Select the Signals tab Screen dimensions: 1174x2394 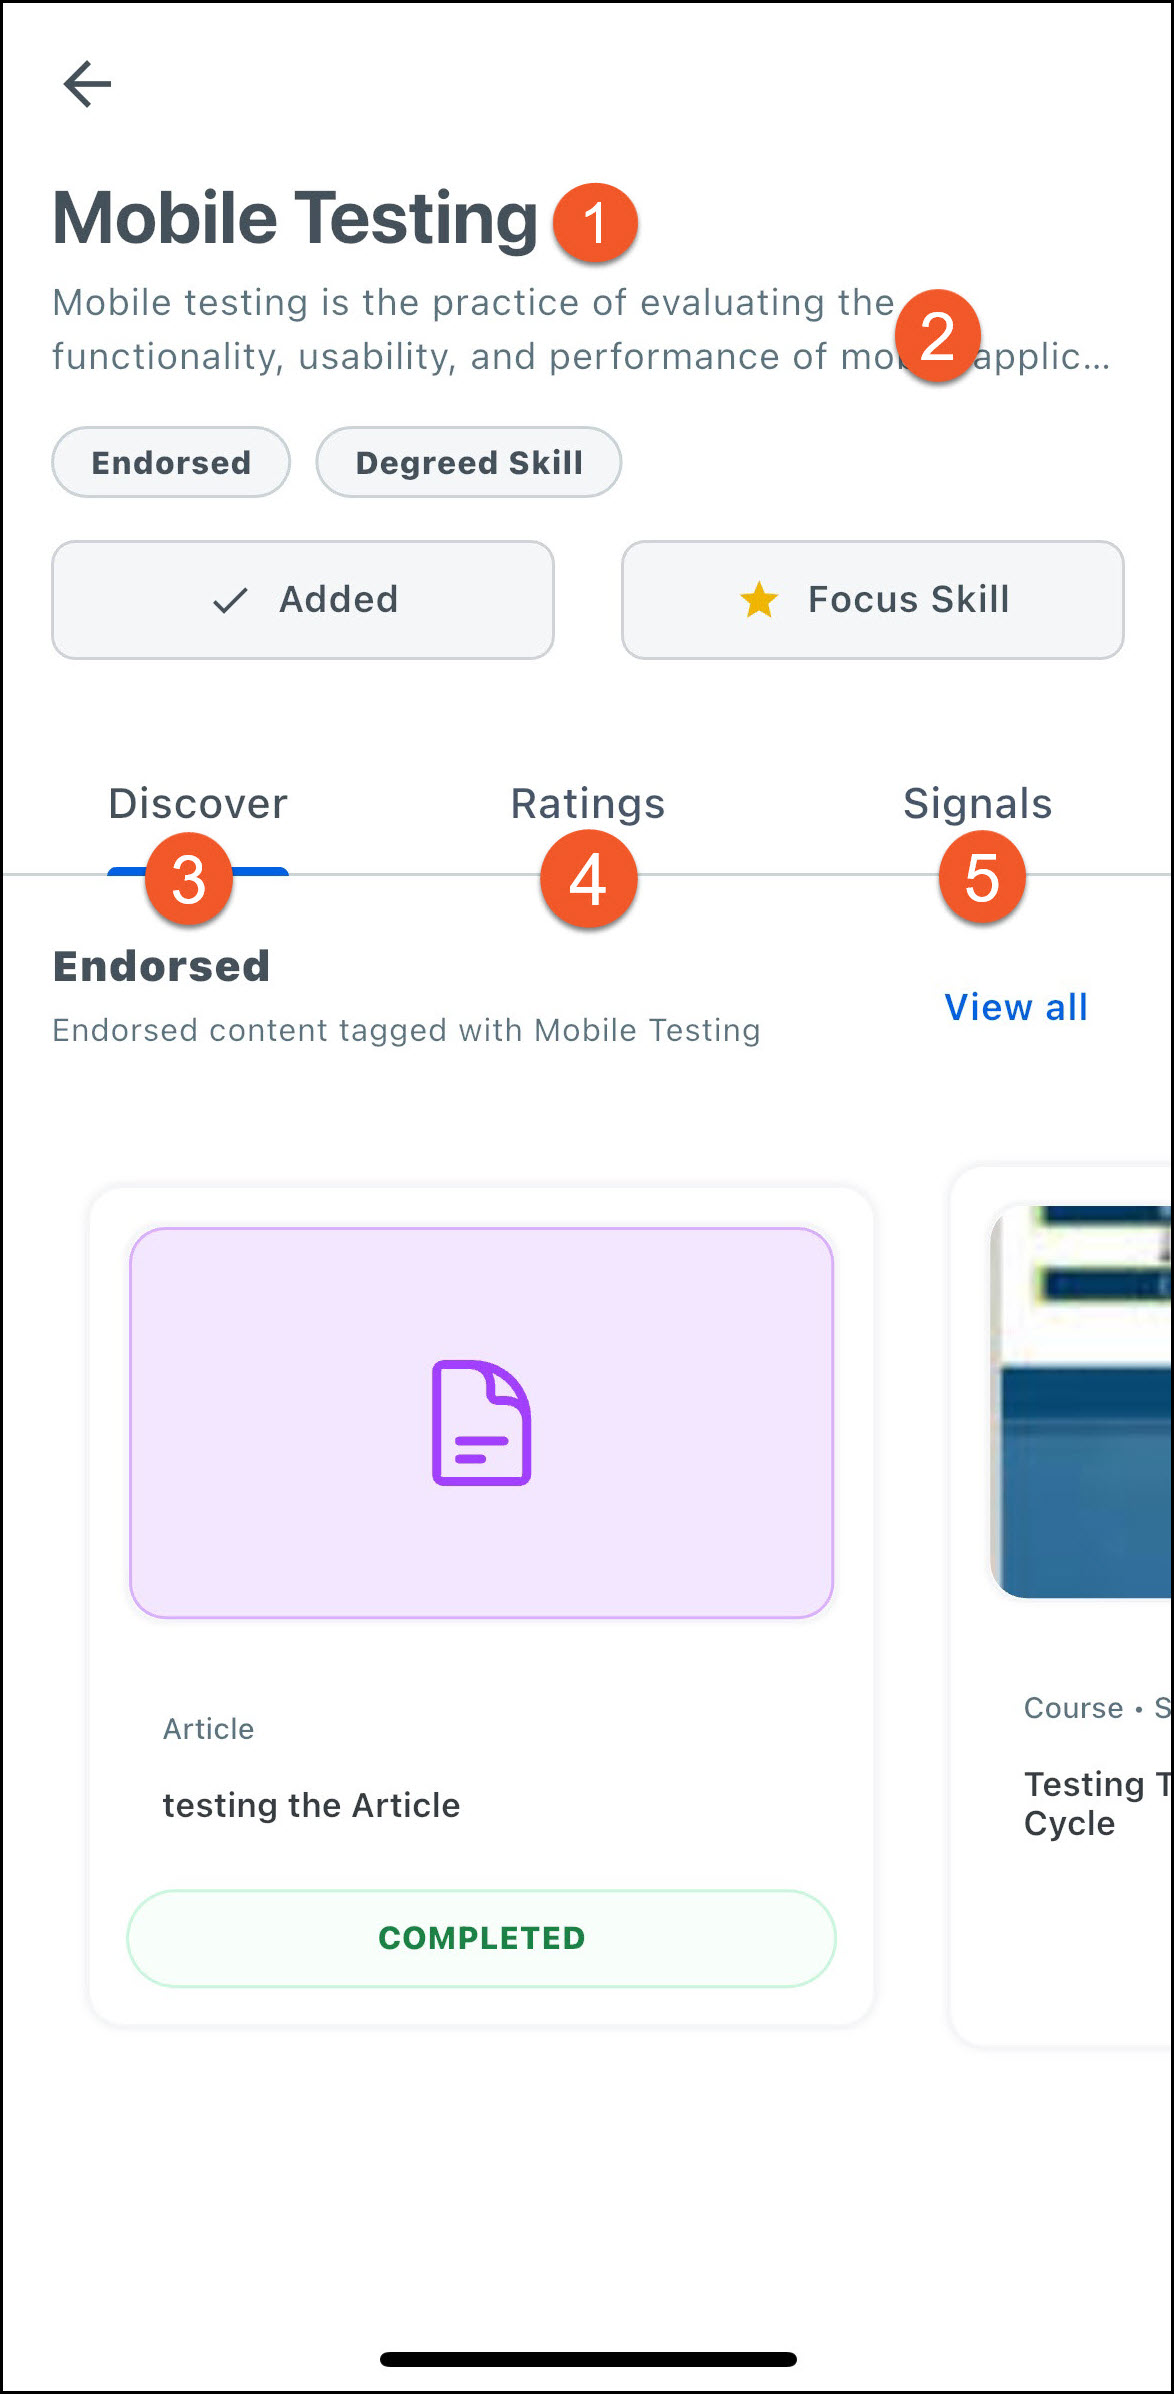click(978, 804)
